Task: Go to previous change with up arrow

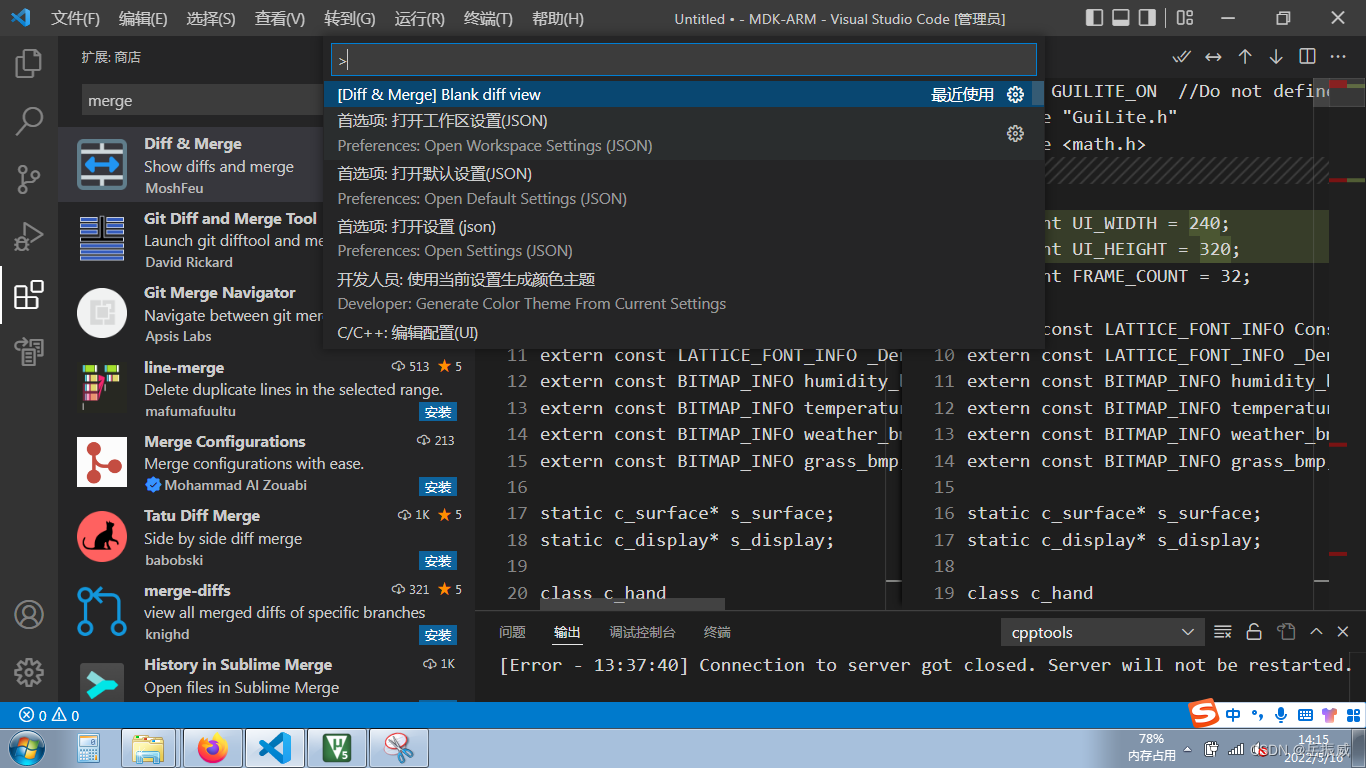Action: [x=1245, y=57]
